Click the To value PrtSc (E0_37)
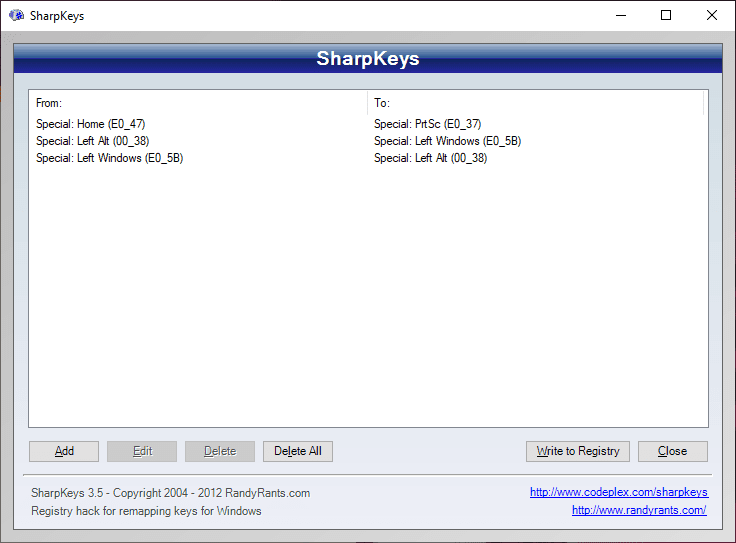The width and height of the screenshot is (736, 543). click(428, 124)
